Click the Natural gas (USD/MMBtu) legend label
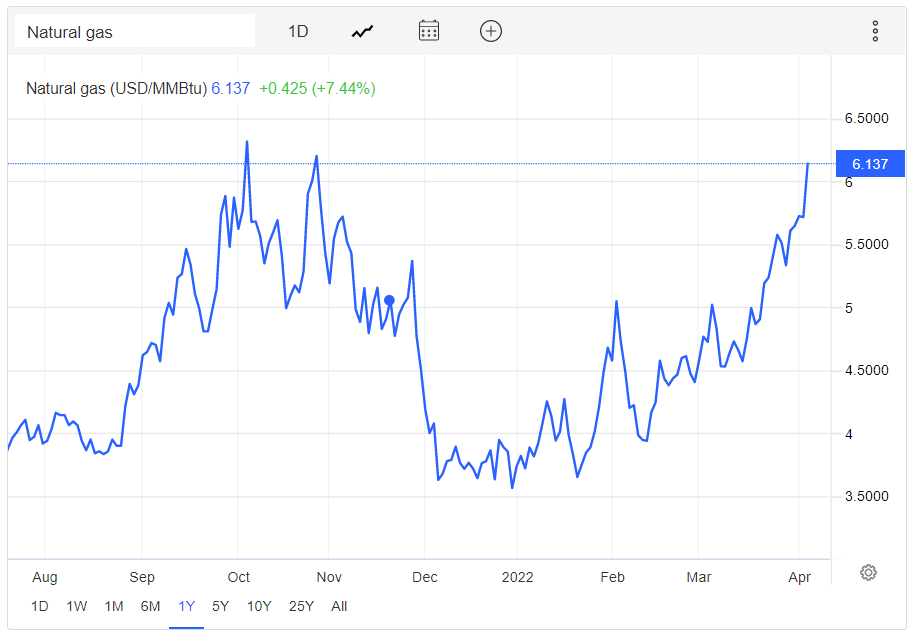Viewport: 915px width, 643px height. [117, 89]
